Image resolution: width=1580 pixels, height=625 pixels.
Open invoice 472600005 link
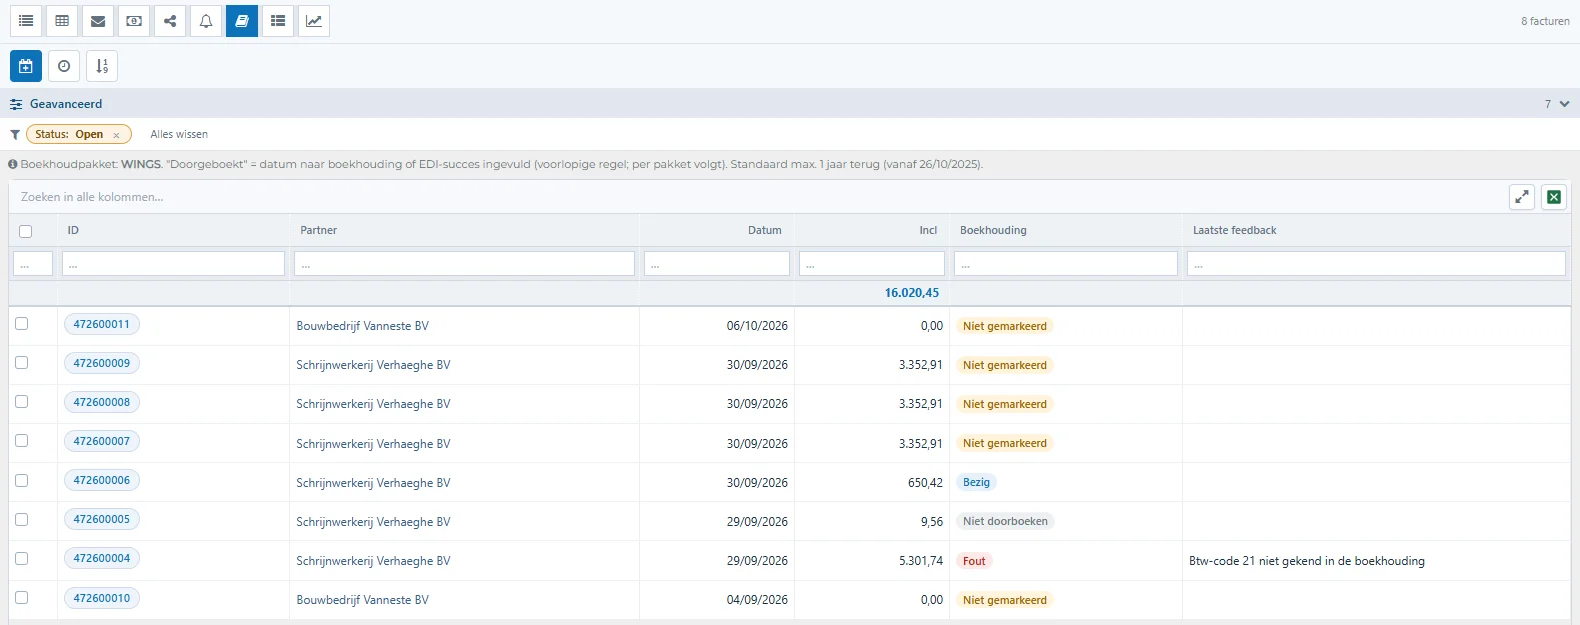pyautogui.click(x=102, y=519)
